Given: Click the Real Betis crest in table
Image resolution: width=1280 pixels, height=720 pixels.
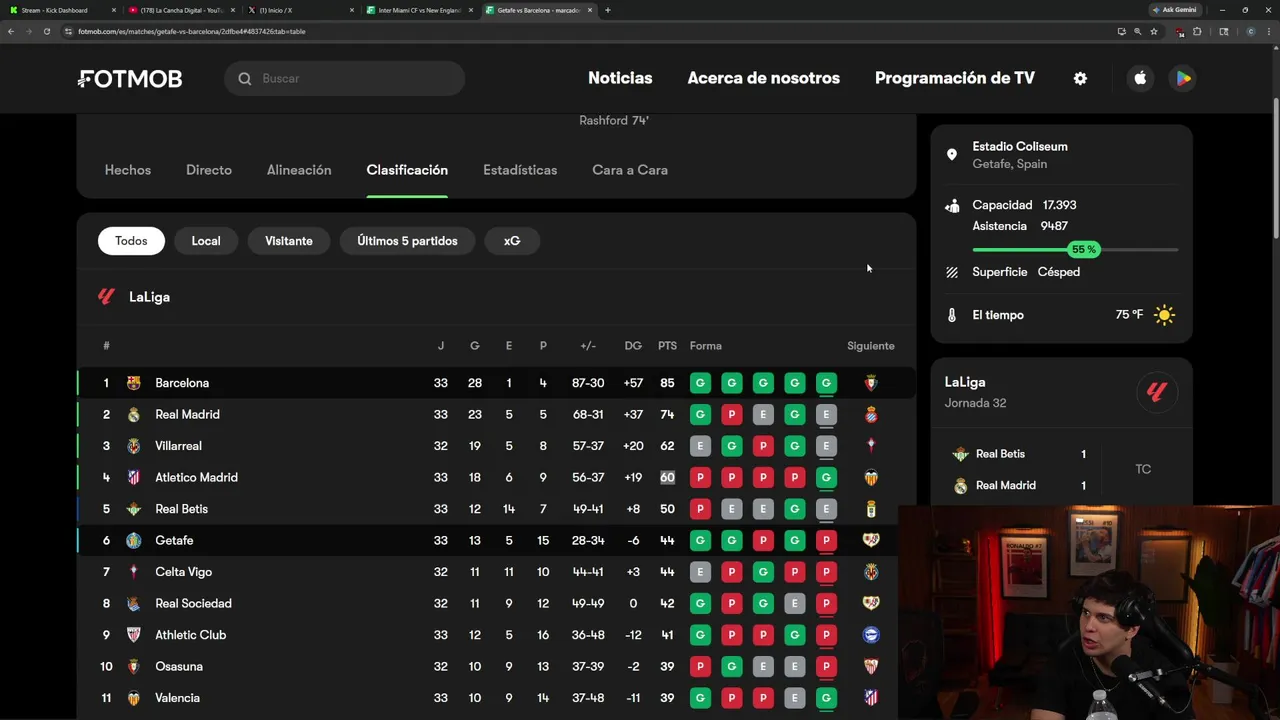Looking at the screenshot, I should pos(134,509).
